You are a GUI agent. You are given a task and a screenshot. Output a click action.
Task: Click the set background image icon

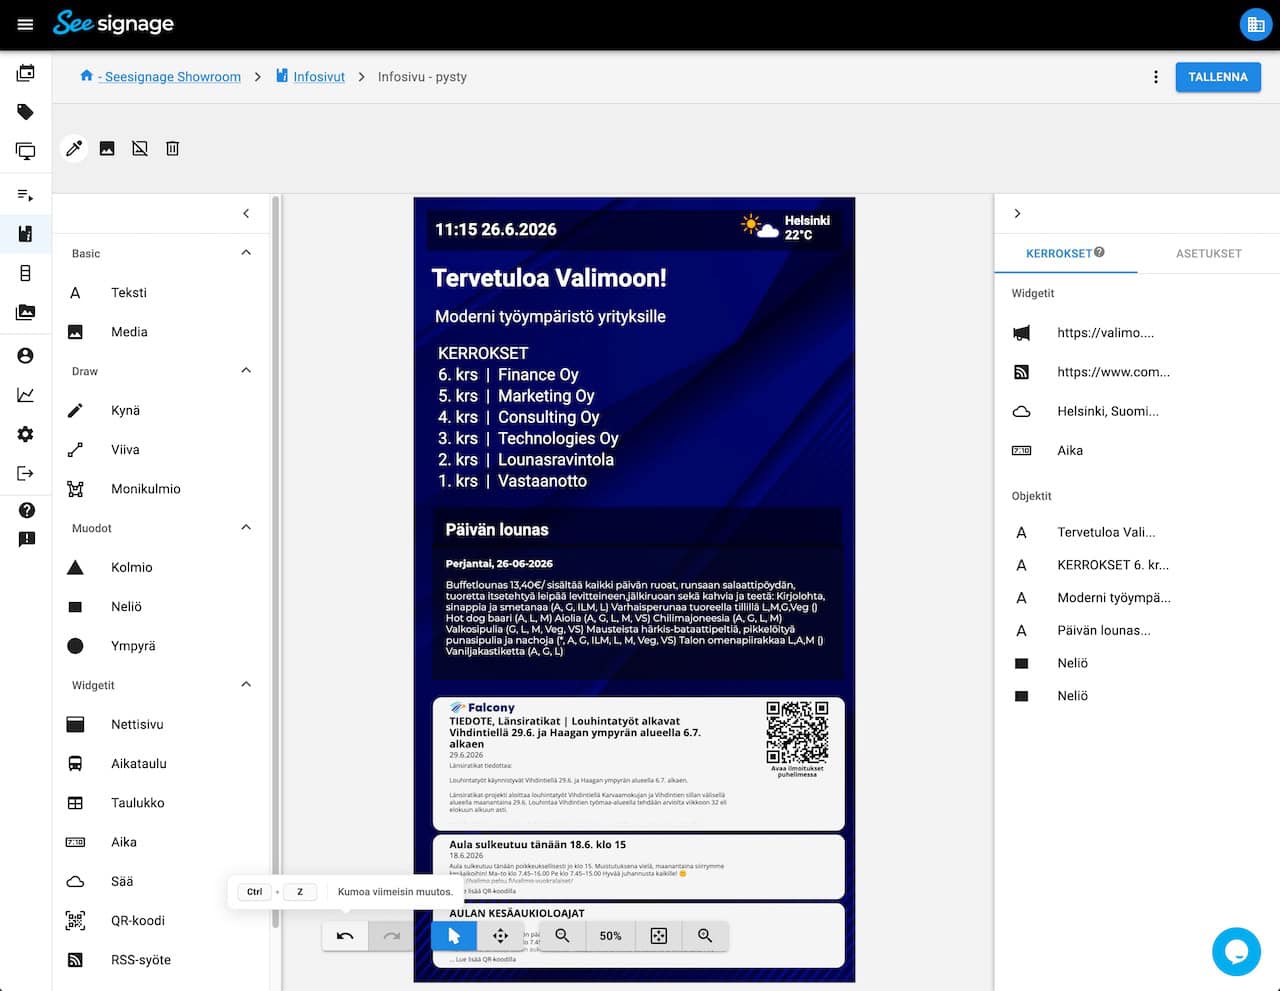107,148
